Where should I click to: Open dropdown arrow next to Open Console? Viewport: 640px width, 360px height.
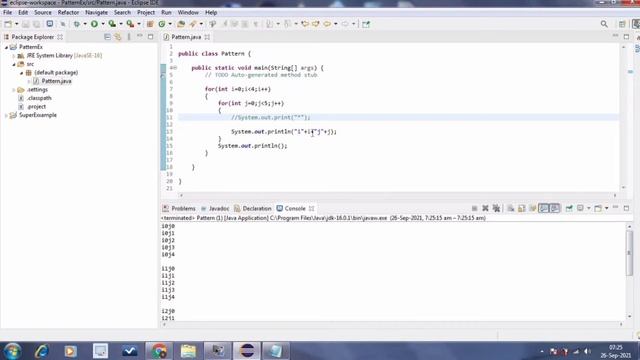coord(607,209)
